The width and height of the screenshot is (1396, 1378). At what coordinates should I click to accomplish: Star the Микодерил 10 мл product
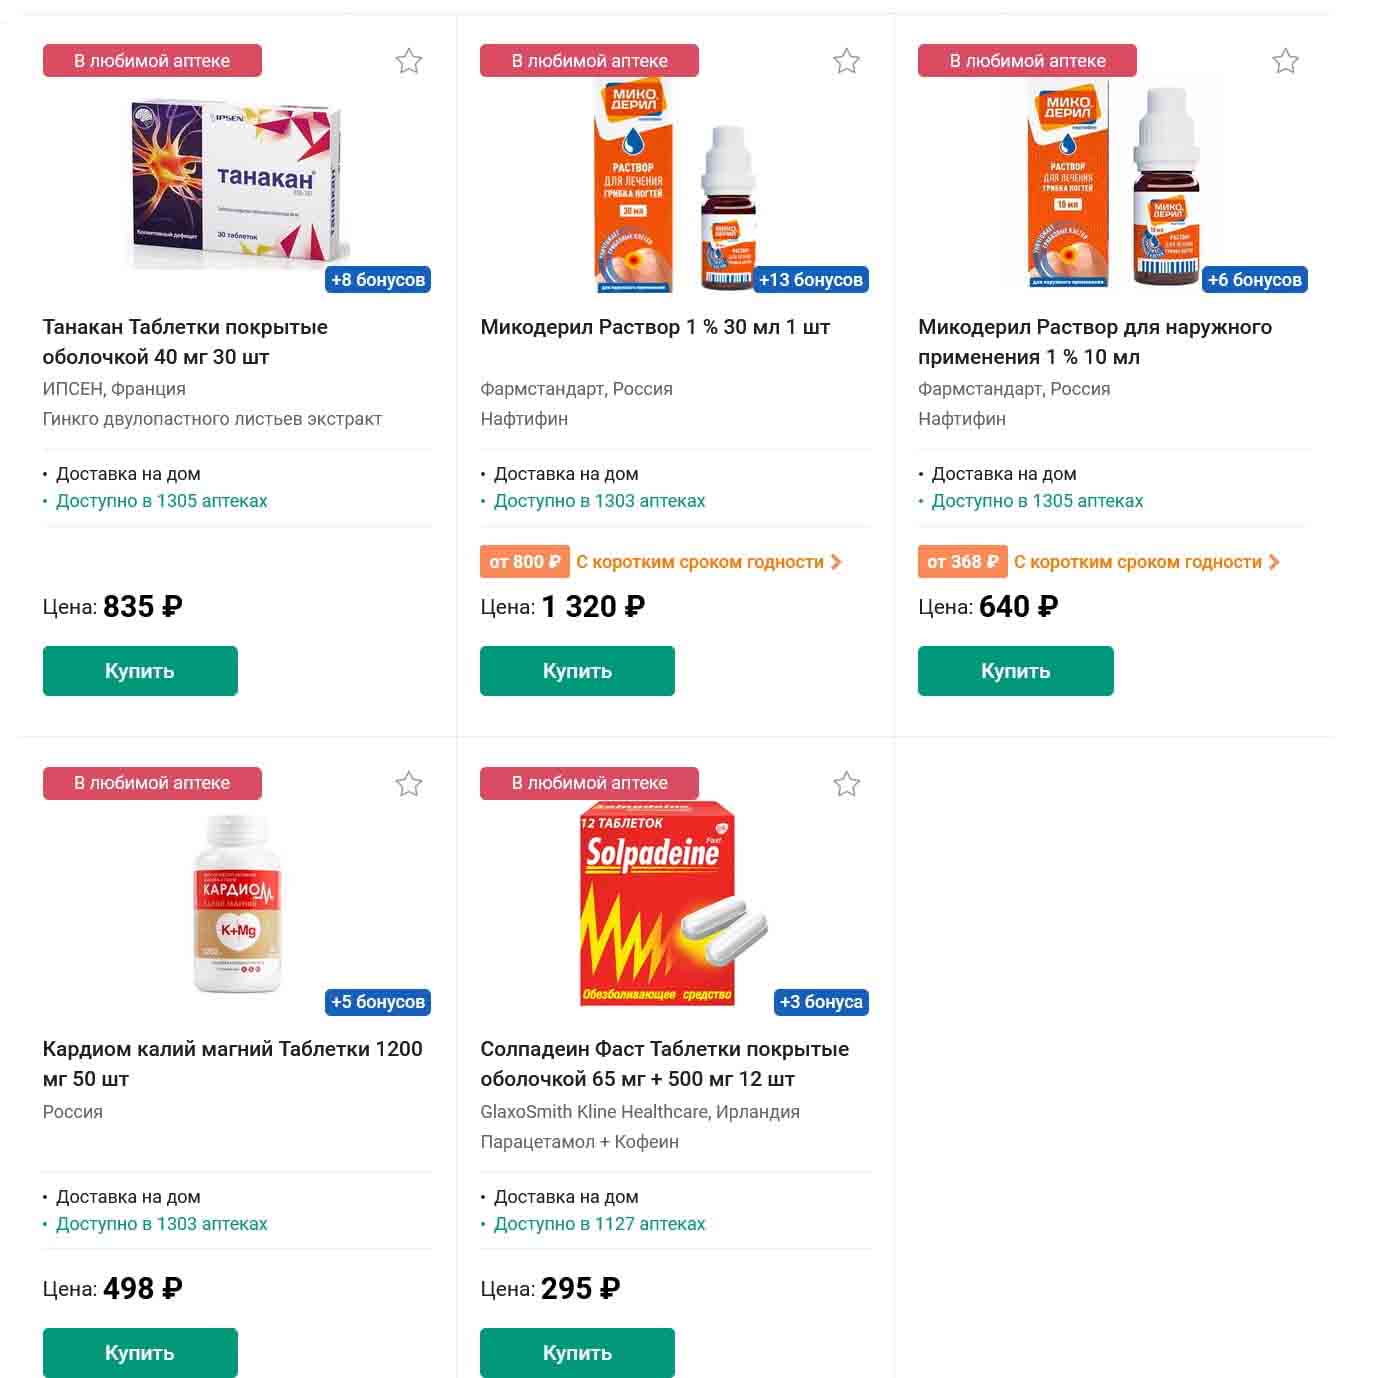coord(1285,62)
